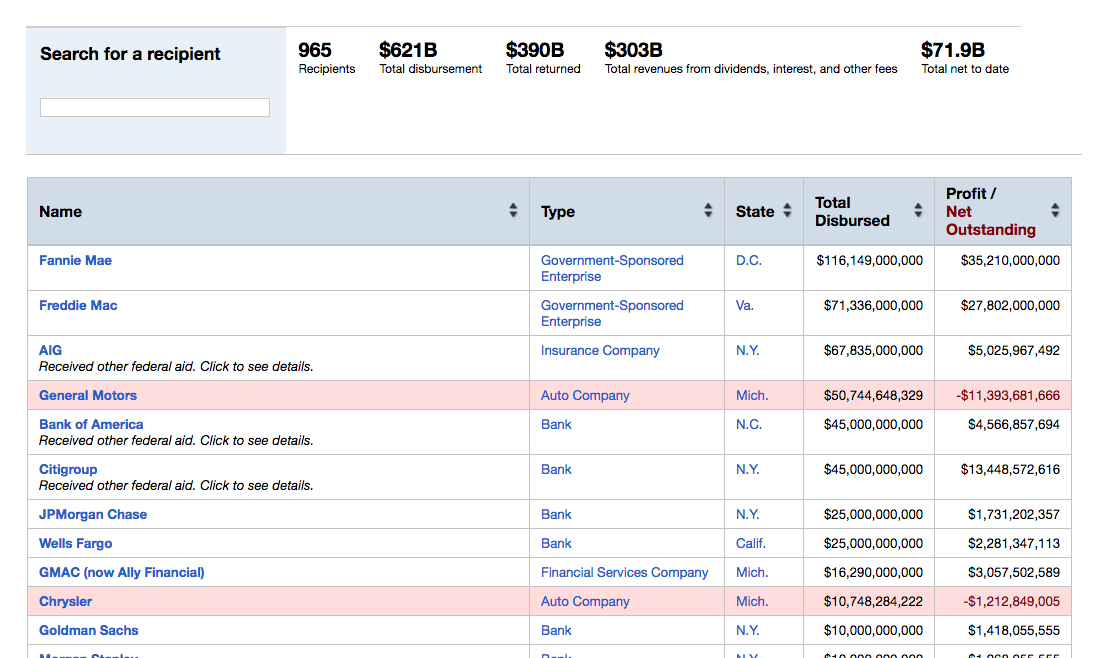Sort the table by the State column arrows

point(787,210)
